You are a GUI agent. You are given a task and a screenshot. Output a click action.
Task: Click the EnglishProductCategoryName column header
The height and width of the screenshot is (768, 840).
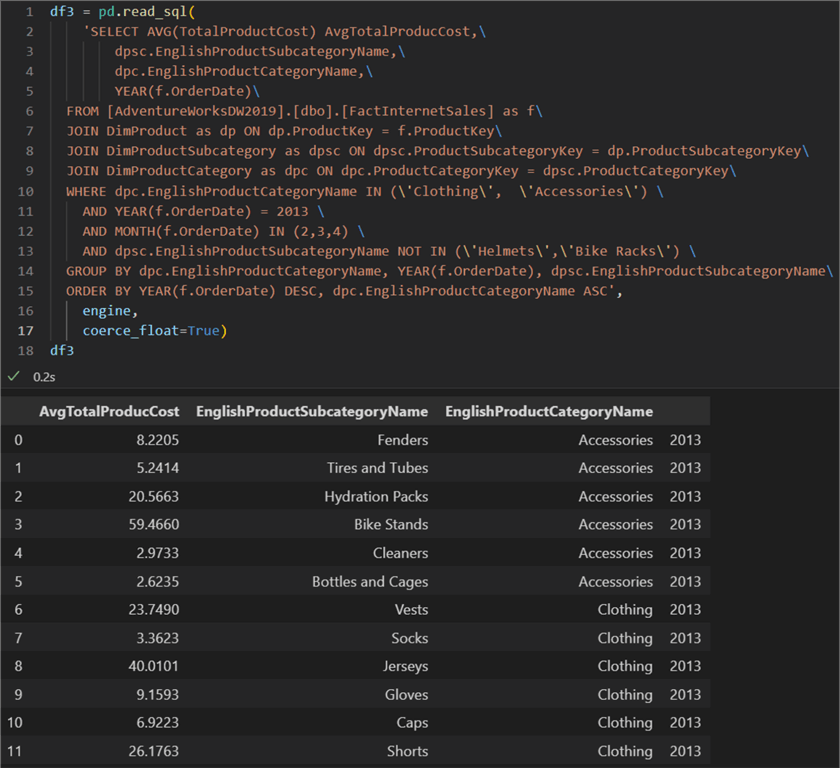[x=551, y=411]
